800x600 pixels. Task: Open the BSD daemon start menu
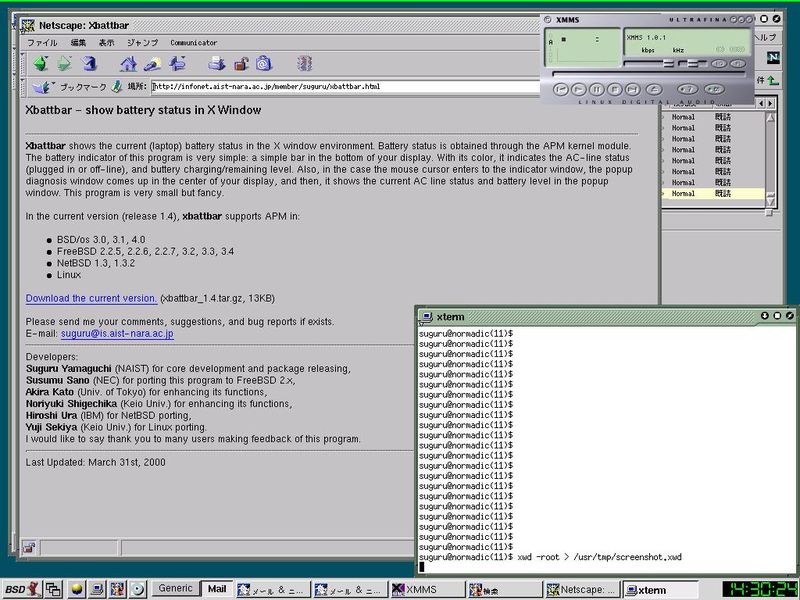pyautogui.click(x=22, y=589)
